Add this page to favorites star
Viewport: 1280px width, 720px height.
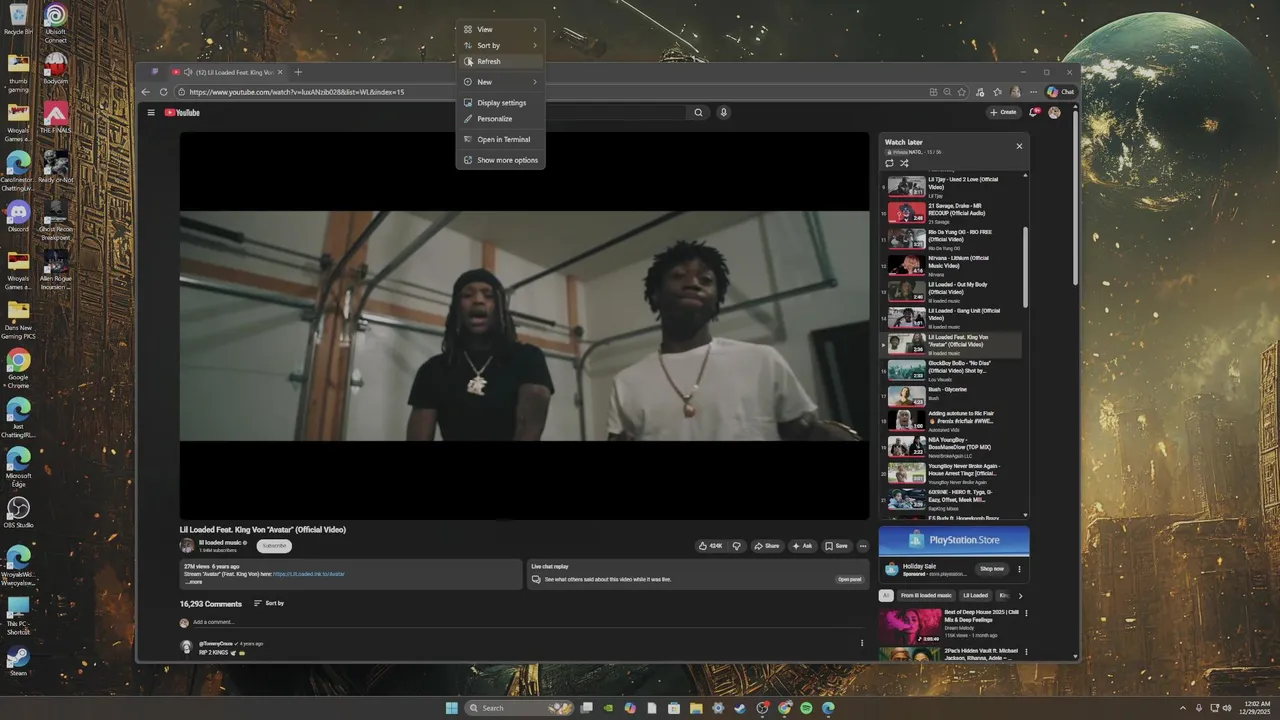962,92
